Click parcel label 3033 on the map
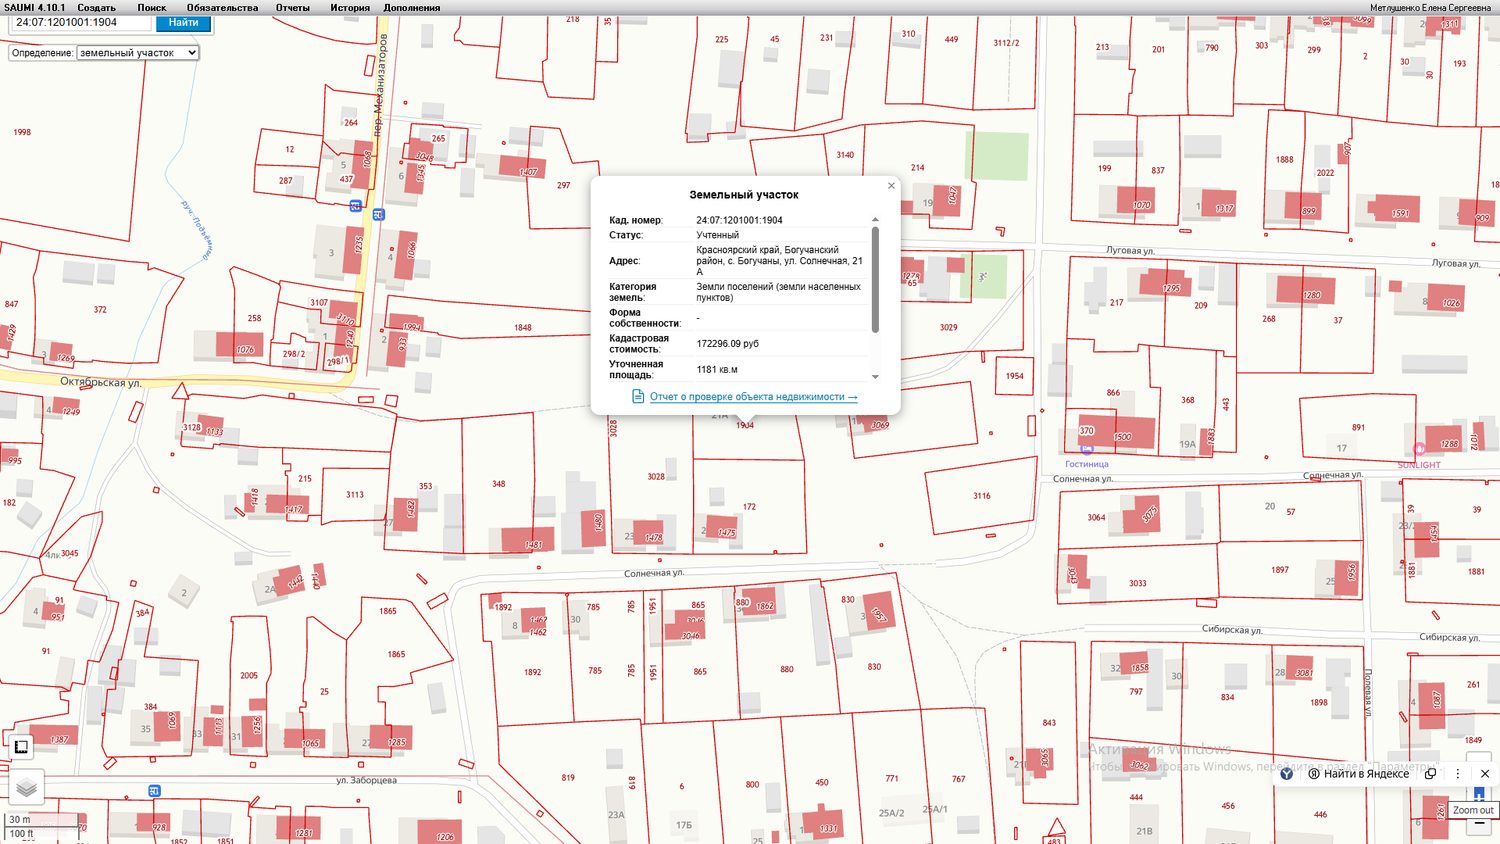 1138,584
